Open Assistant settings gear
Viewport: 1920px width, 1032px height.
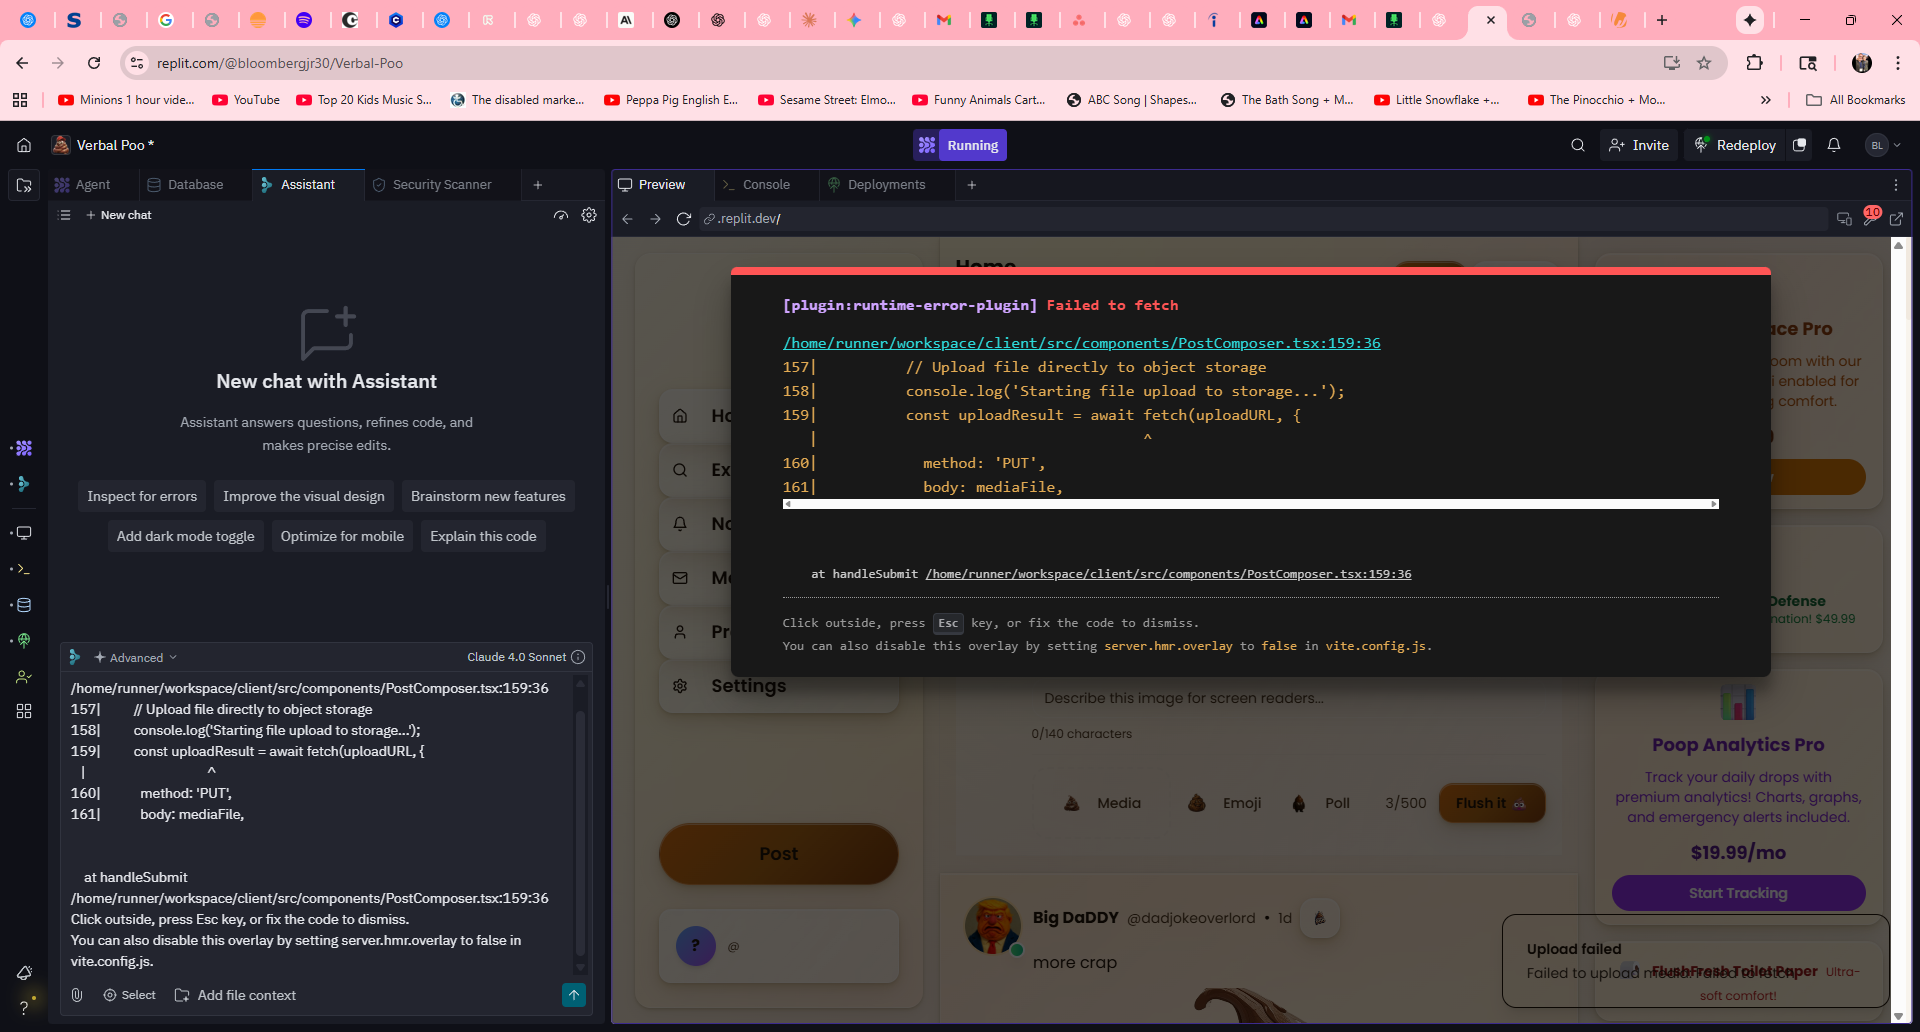click(x=589, y=215)
